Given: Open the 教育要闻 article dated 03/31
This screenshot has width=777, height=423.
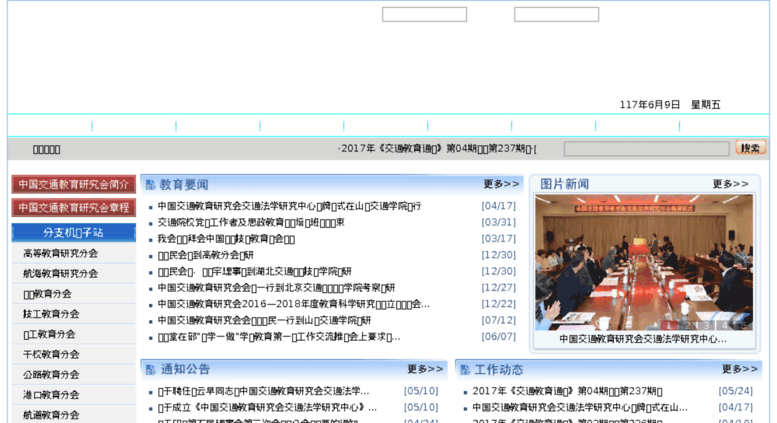Looking at the screenshot, I should pyautogui.click(x=251, y=222).
